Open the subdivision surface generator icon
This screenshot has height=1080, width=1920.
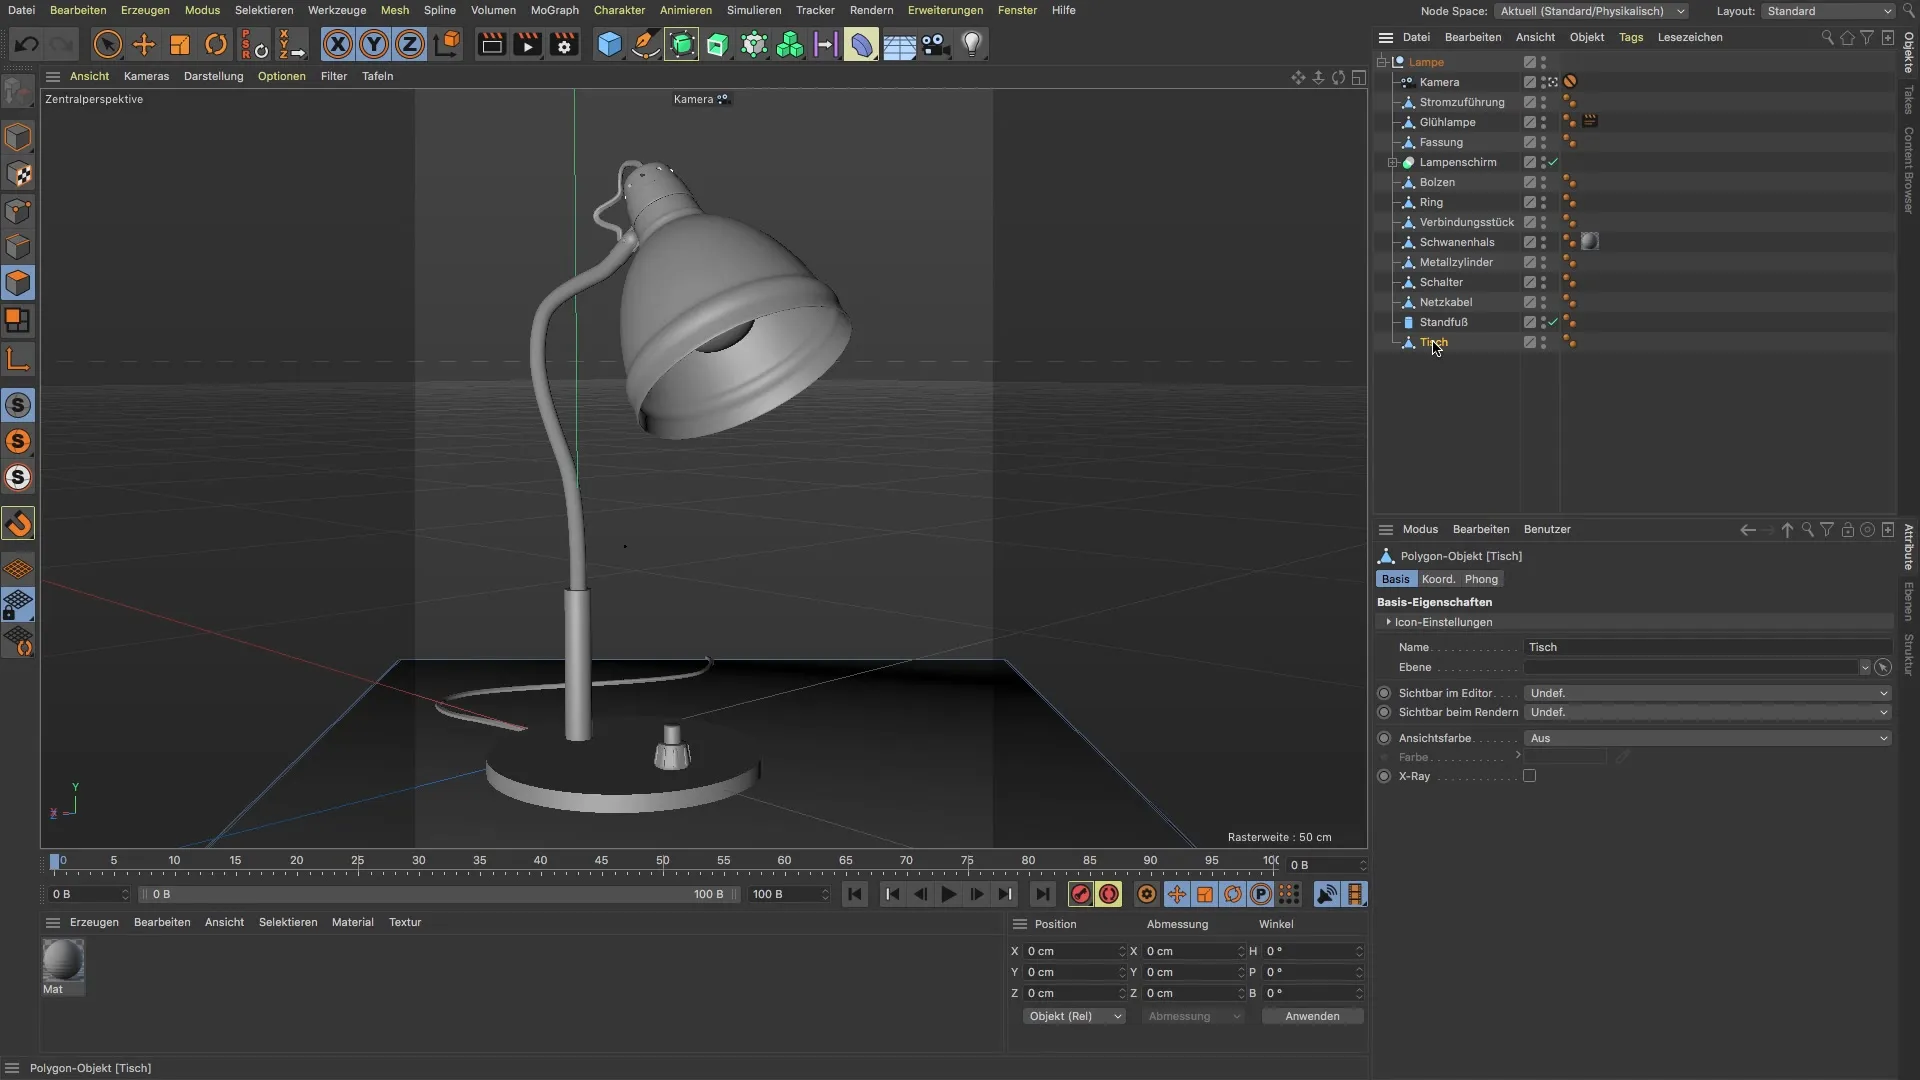click(681, 45)
